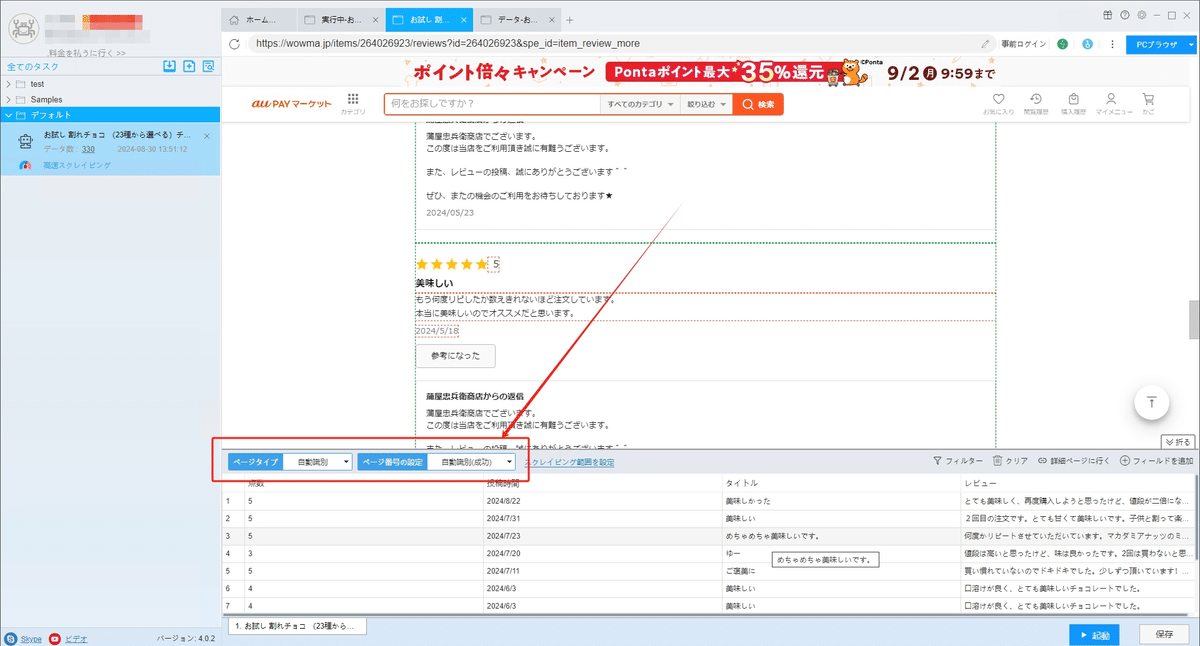Open the ページタイプ 自動識別 dropdown
This screenshot has height=646, width=1200.
point(318,462)
